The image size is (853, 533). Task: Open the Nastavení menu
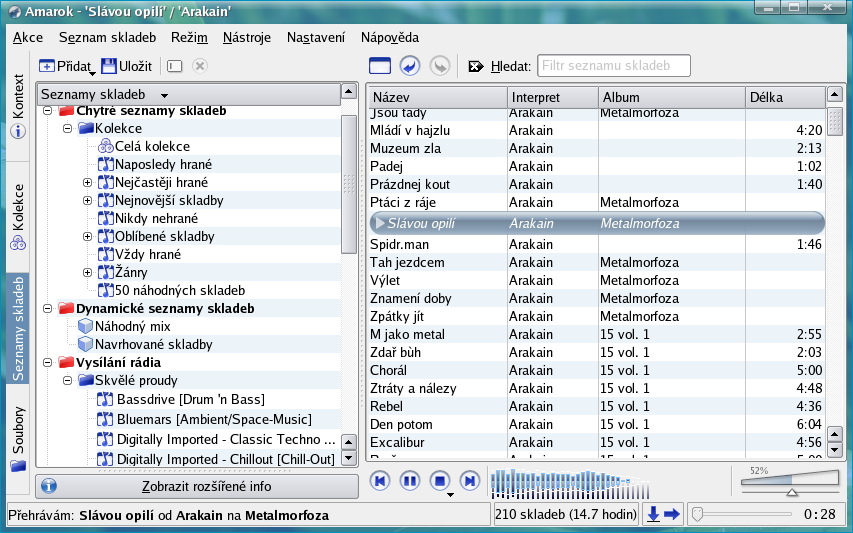(316, 38)
